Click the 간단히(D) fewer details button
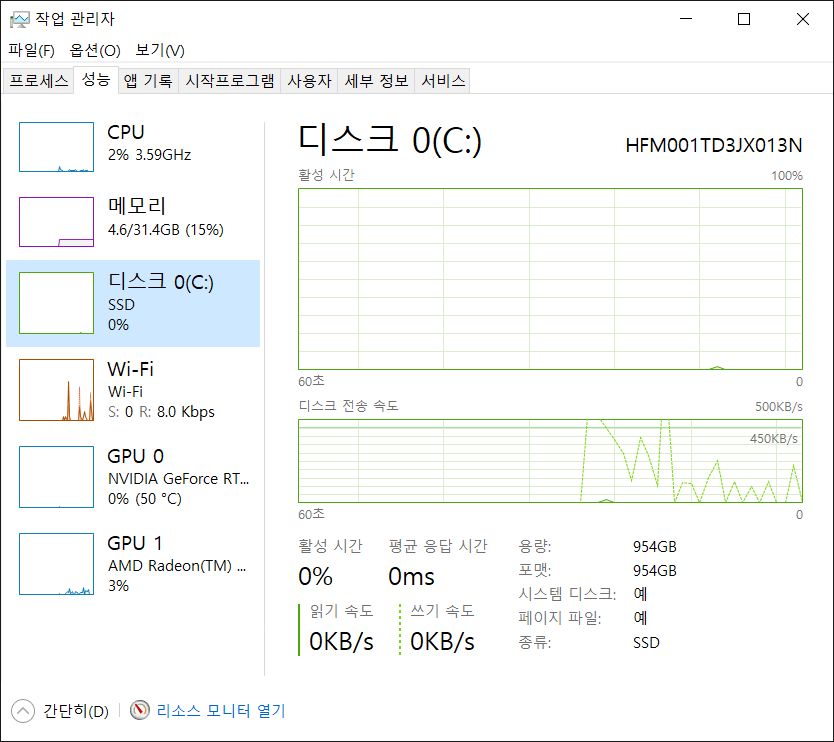The height and width of the screenshot is (742, 834). pyautogui.click(x=75, y=711)
